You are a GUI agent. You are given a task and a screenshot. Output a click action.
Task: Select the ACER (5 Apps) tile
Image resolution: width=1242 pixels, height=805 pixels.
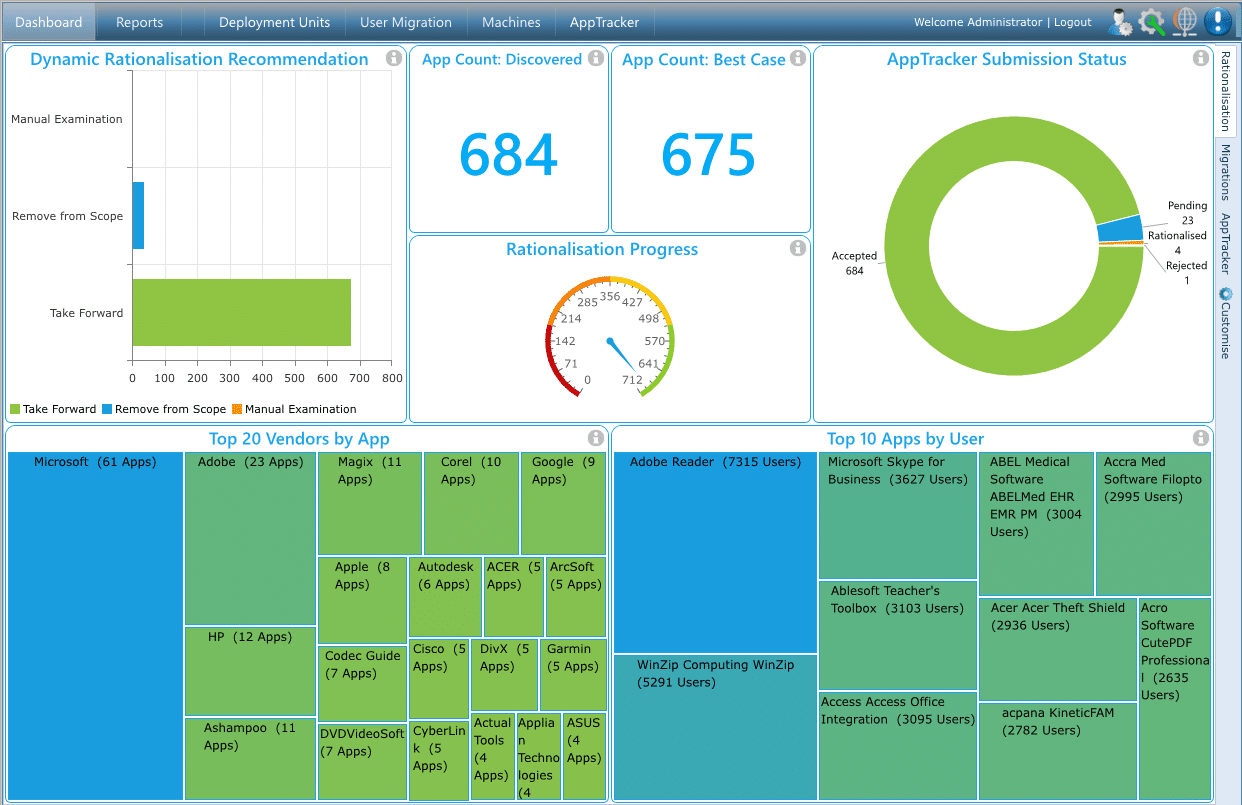tap(513, 597)
